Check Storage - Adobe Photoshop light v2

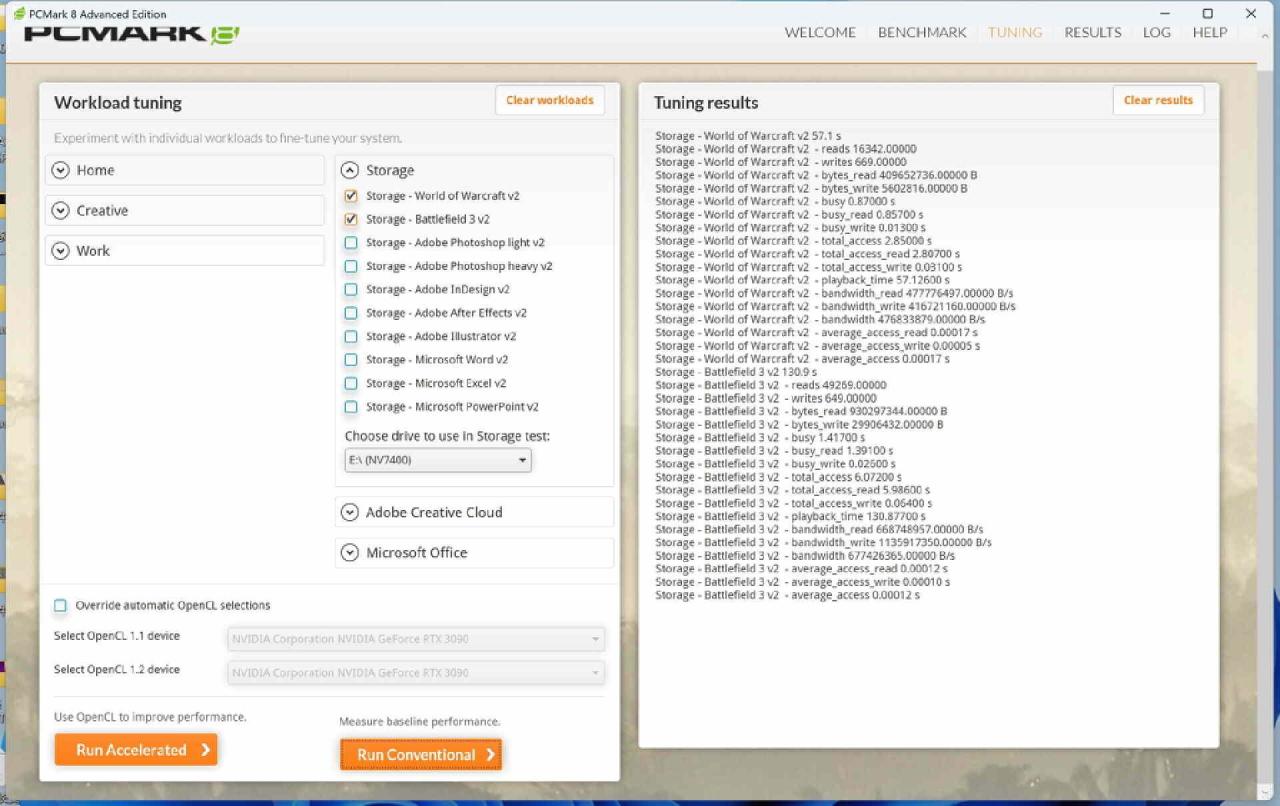[x=351, y=243]
